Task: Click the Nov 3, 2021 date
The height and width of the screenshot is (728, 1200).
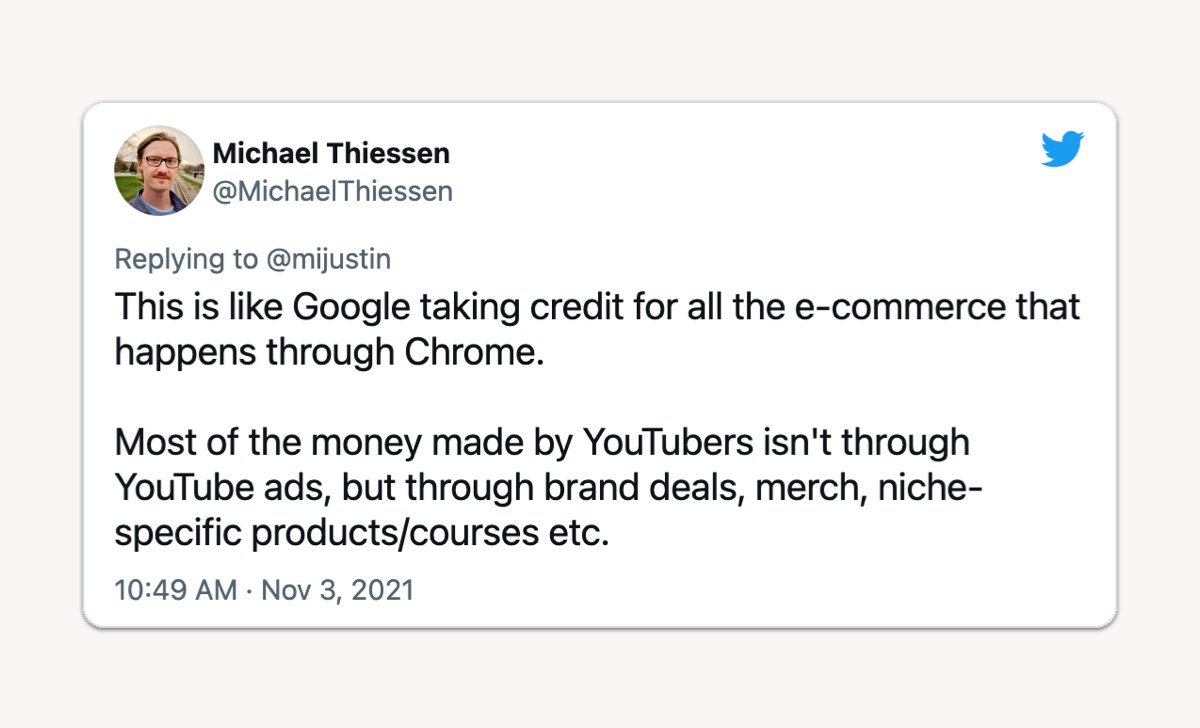Action: point(337,590)
